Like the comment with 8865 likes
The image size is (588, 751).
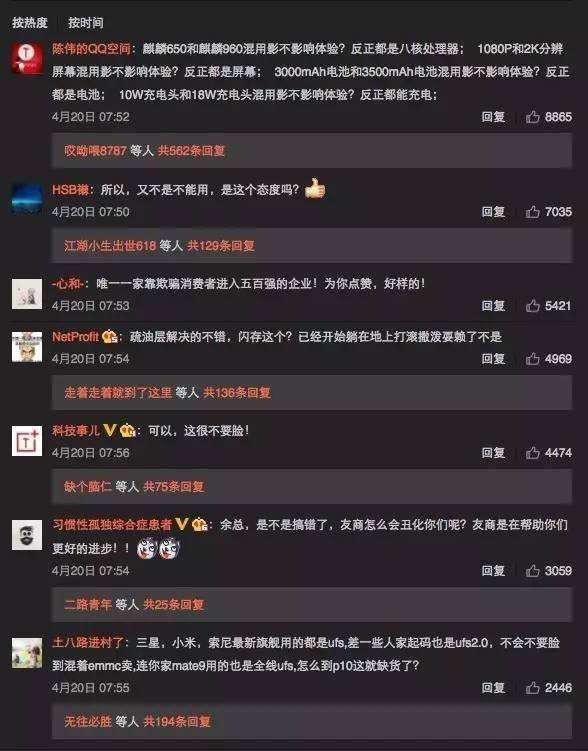point(532,117)
